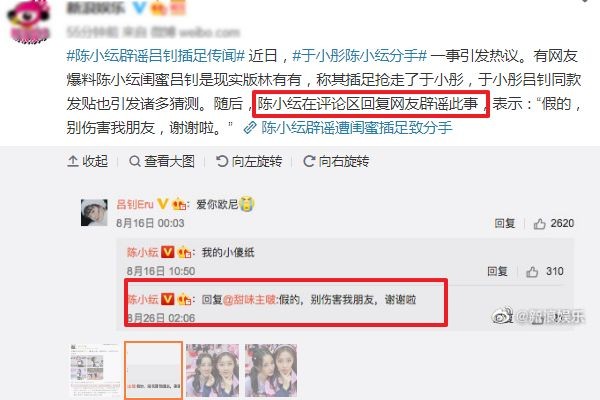600x400 pixels.
Task: Reply to 陈小纭's 我的小傻纸 comment
Action: tap(497, 272)
